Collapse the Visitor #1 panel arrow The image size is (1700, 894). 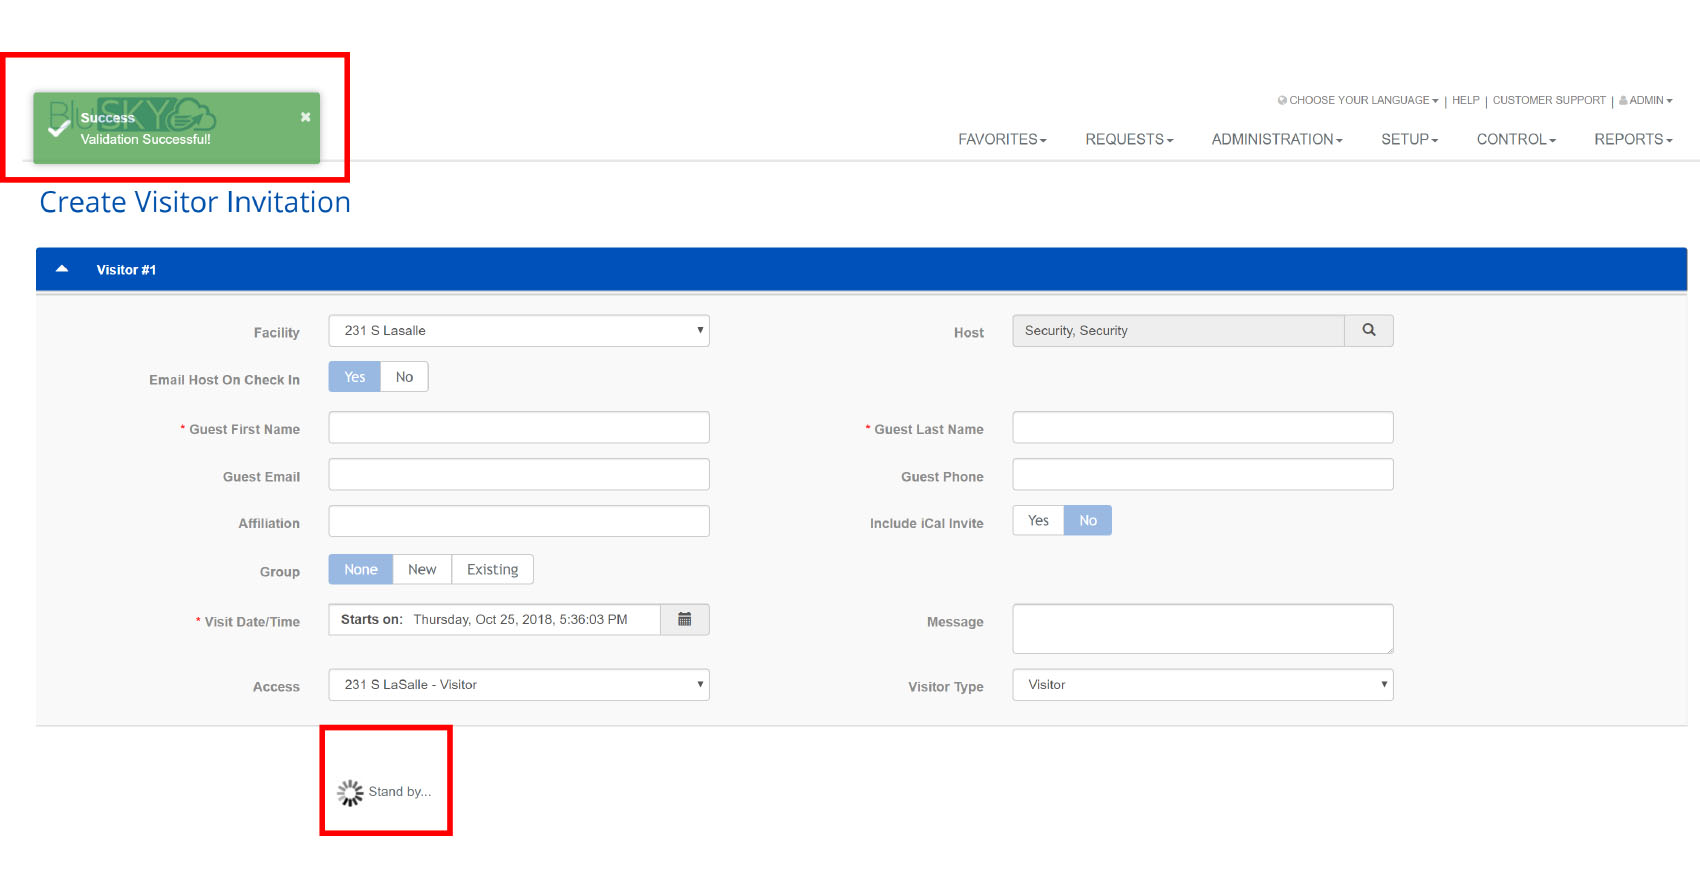coord(62,270)
